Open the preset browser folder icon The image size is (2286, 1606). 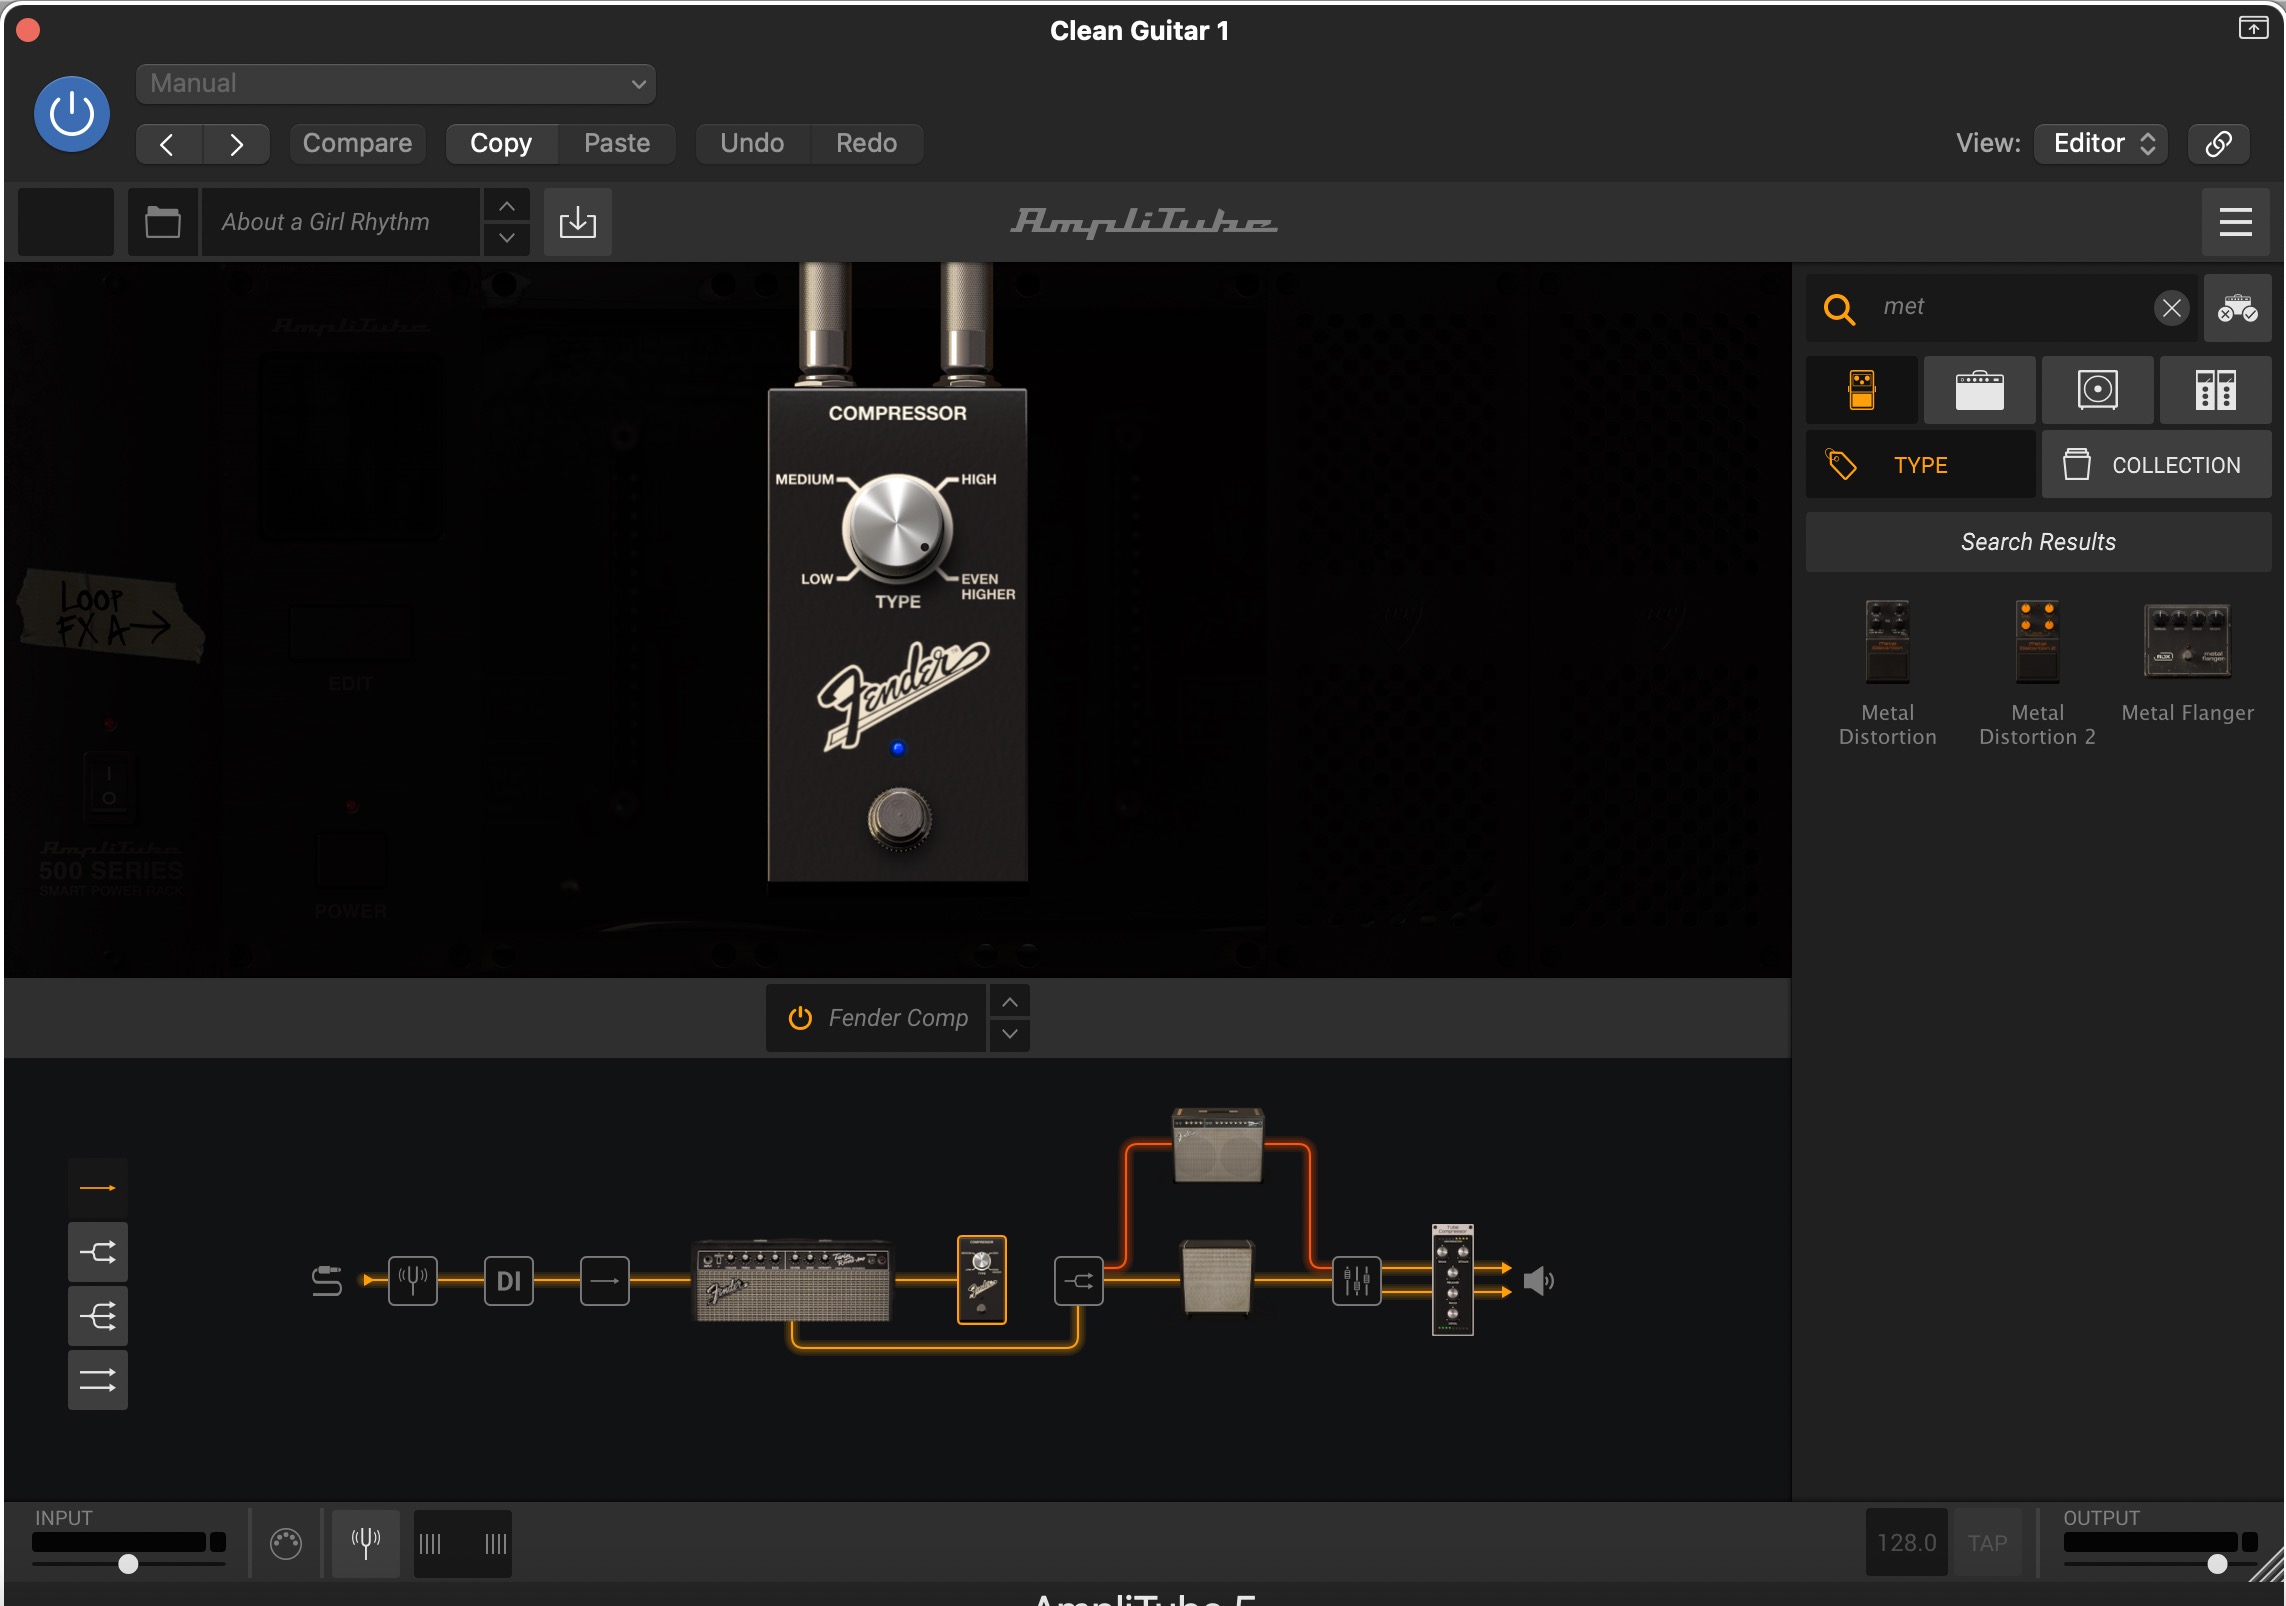point(162,222)
